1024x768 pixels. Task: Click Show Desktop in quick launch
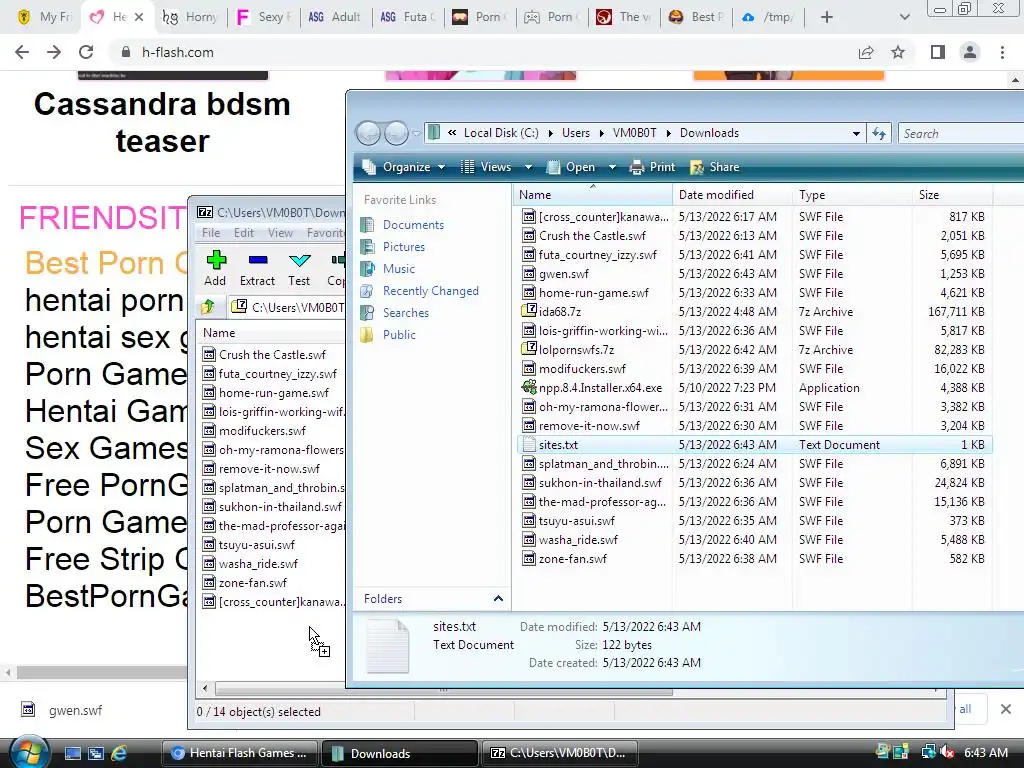coord(72,753)
